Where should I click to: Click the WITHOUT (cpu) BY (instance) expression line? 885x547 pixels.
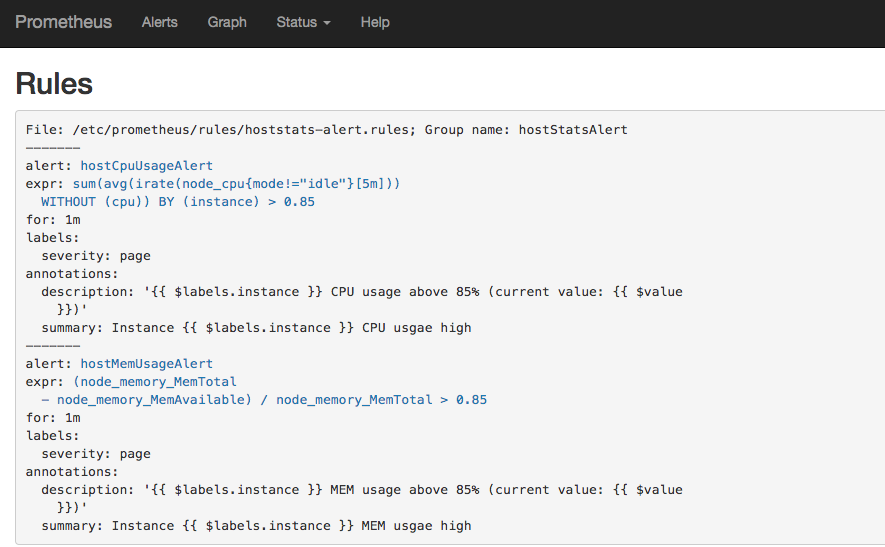(178, 202)
